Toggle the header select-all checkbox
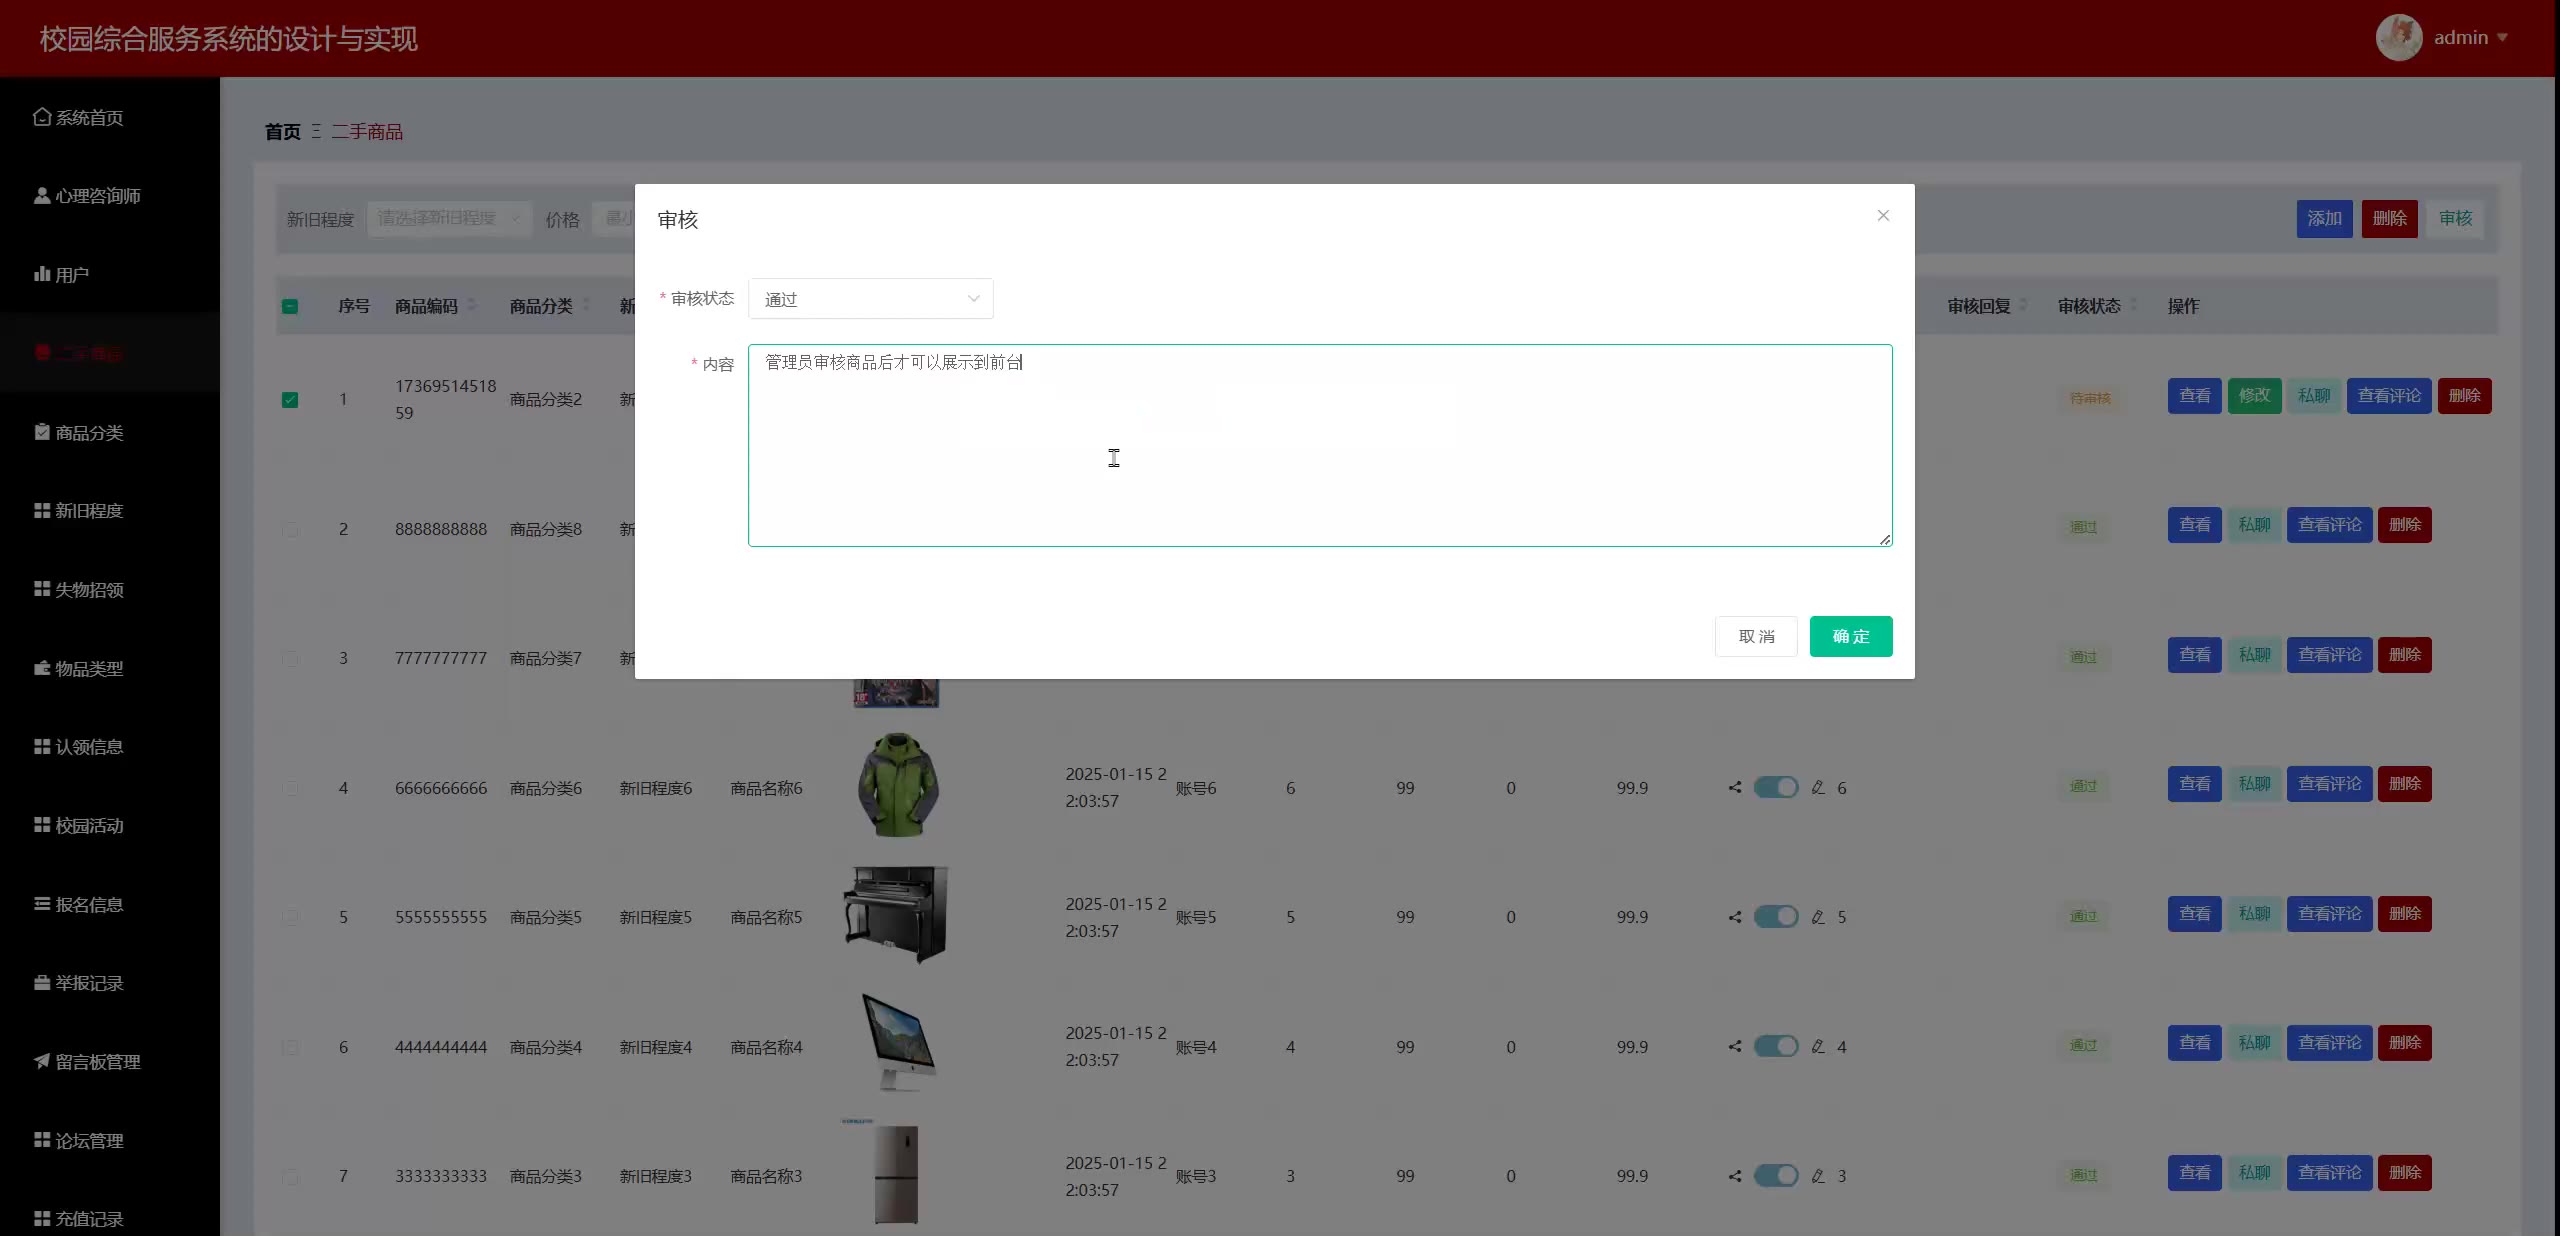 click(290, 306)
